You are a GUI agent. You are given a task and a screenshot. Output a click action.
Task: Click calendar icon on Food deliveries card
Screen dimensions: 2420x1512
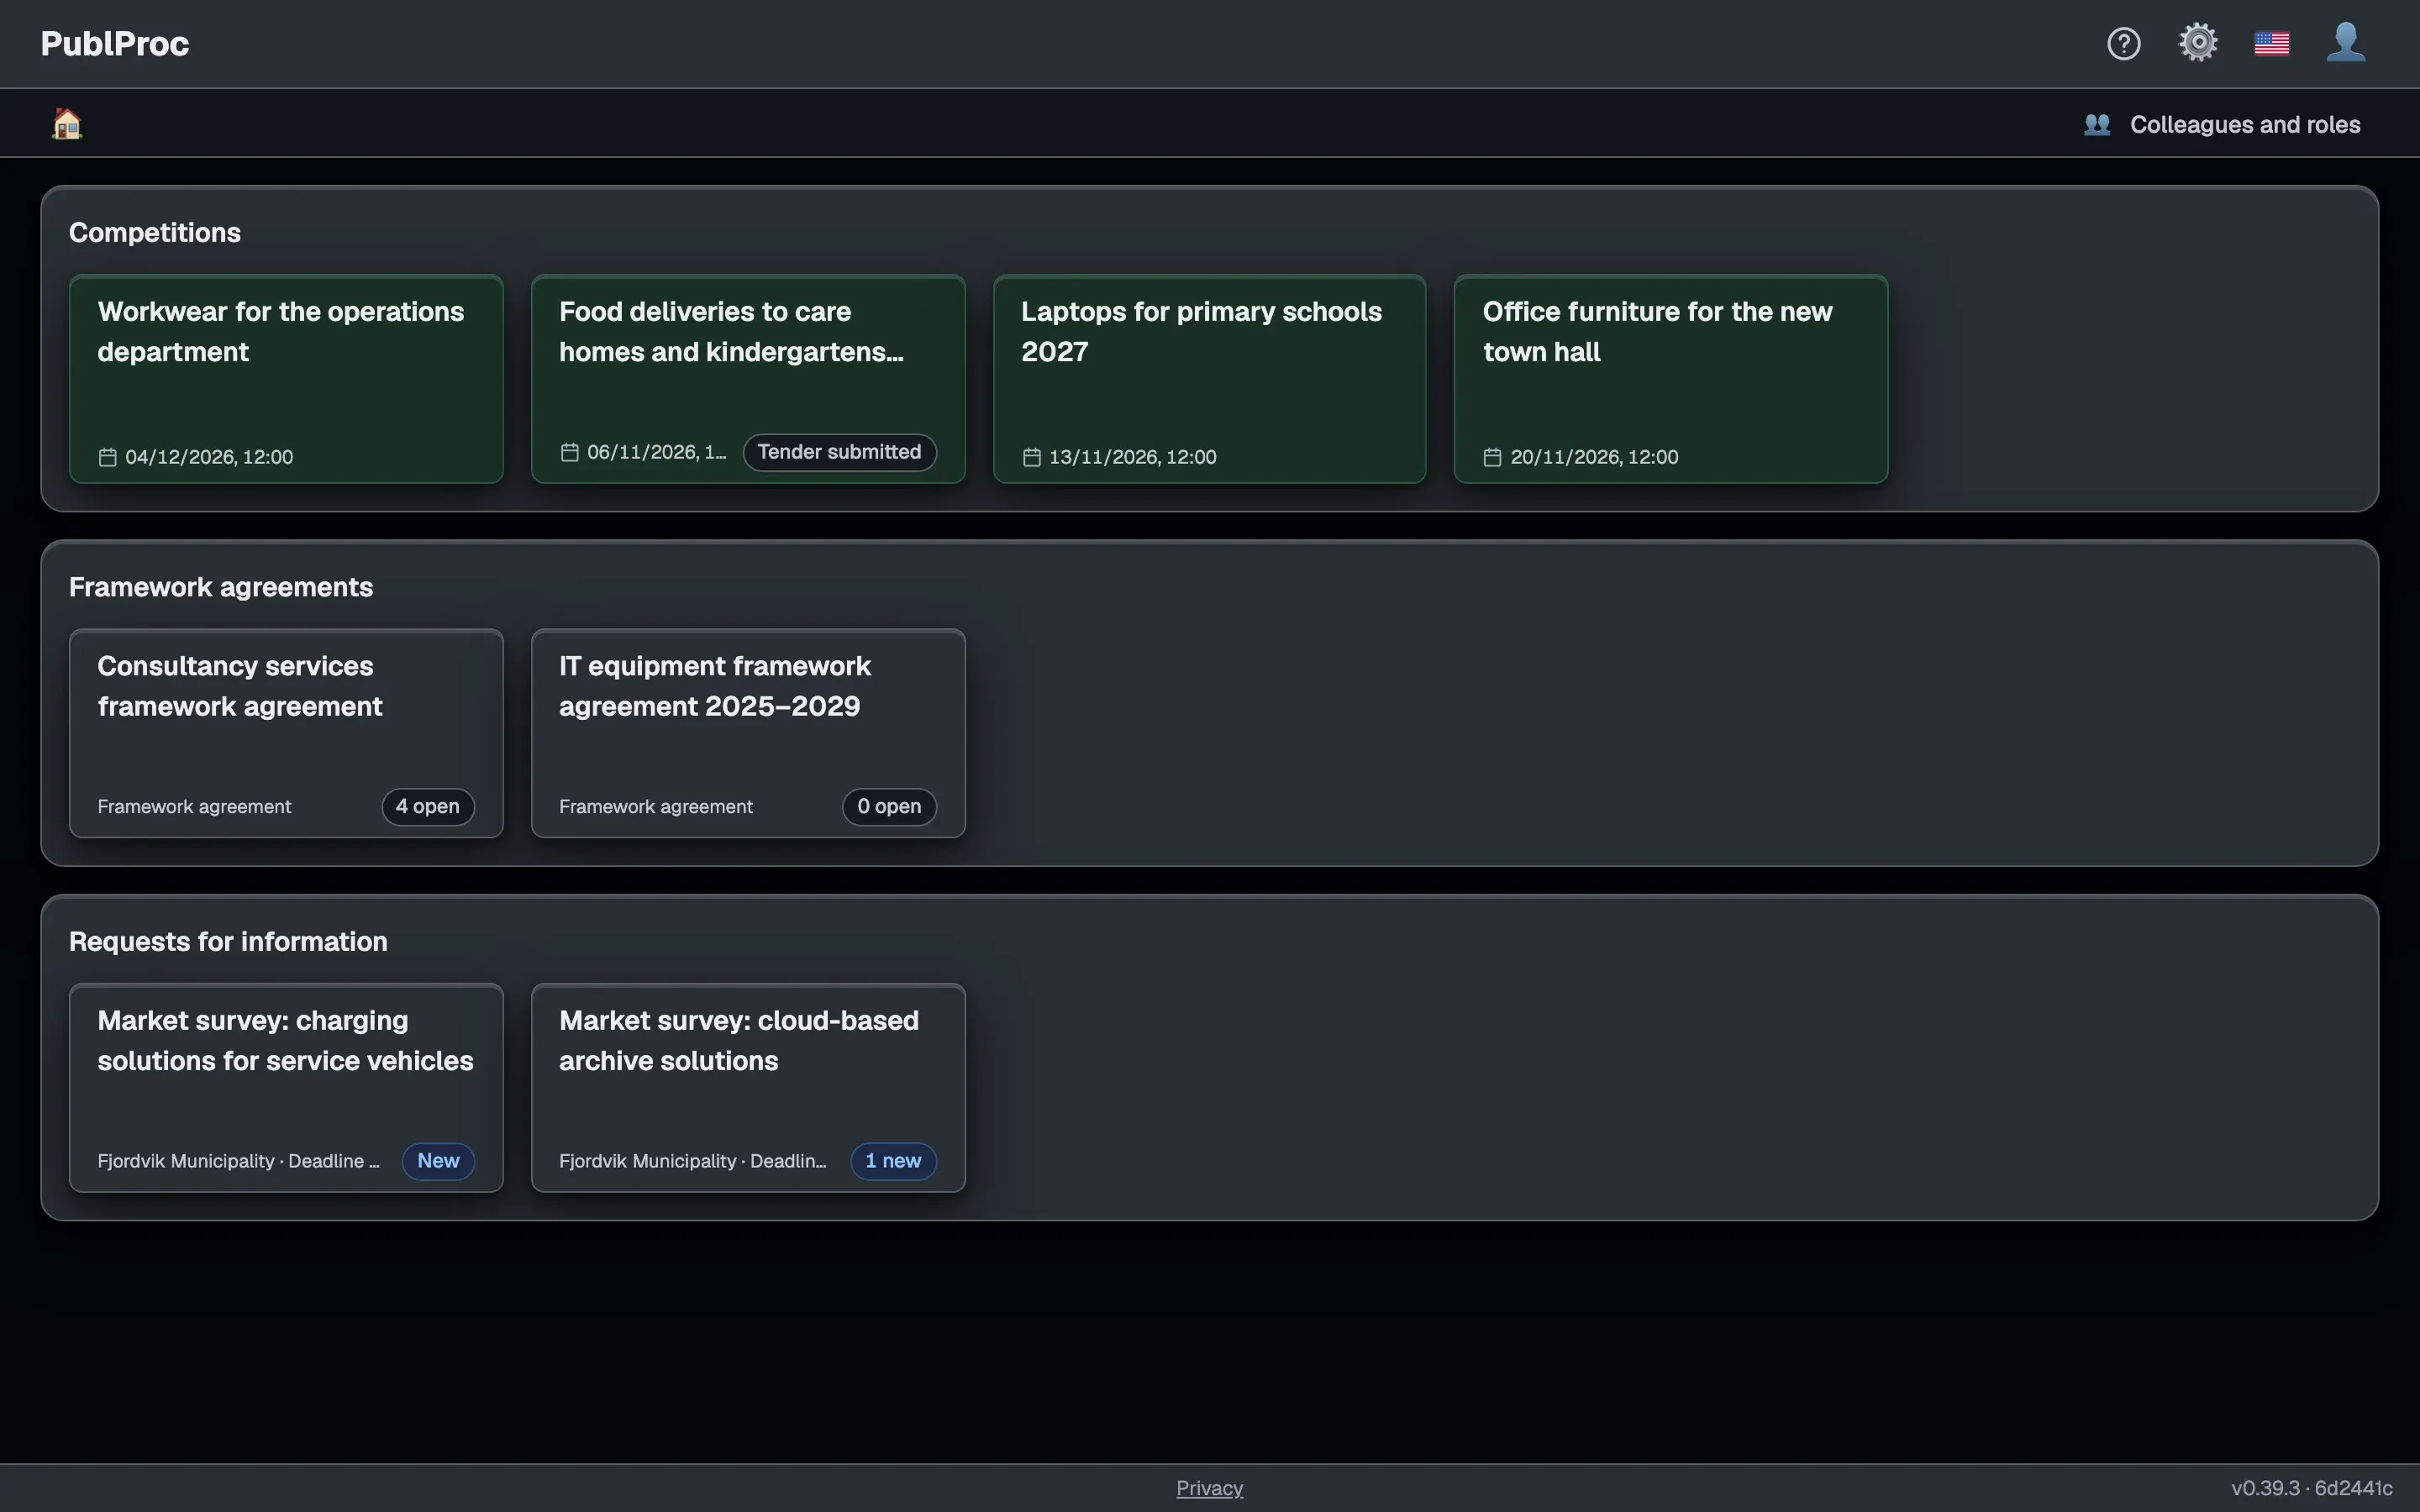coord(569,452)
